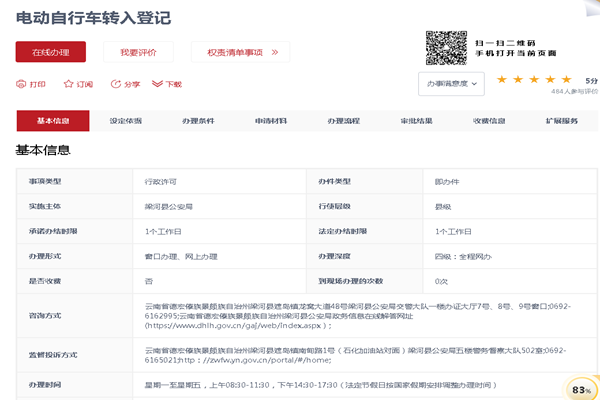Go to the 办理流程 tab
Screen dimensions: 600x400
343,121
